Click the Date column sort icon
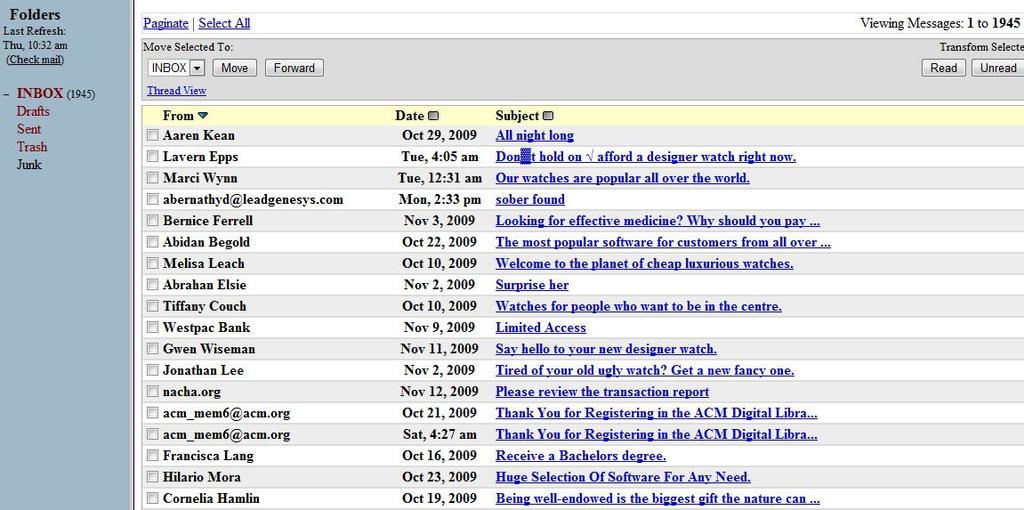The image size is (1024, 510). (434, 116)
